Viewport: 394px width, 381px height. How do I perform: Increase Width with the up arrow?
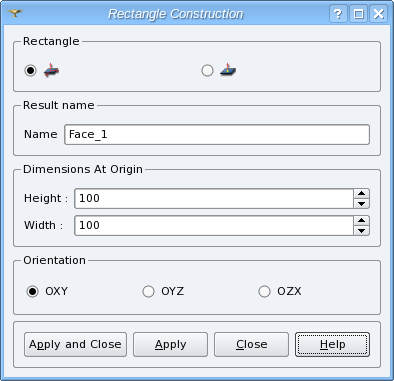coord(362,221)
